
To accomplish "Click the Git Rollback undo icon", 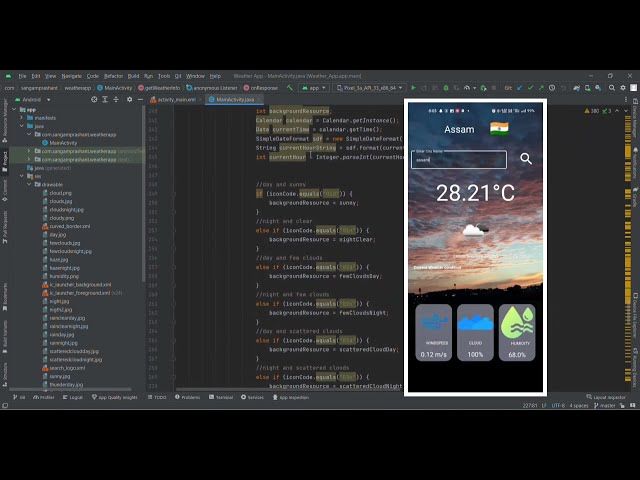I will pos(563,88).
